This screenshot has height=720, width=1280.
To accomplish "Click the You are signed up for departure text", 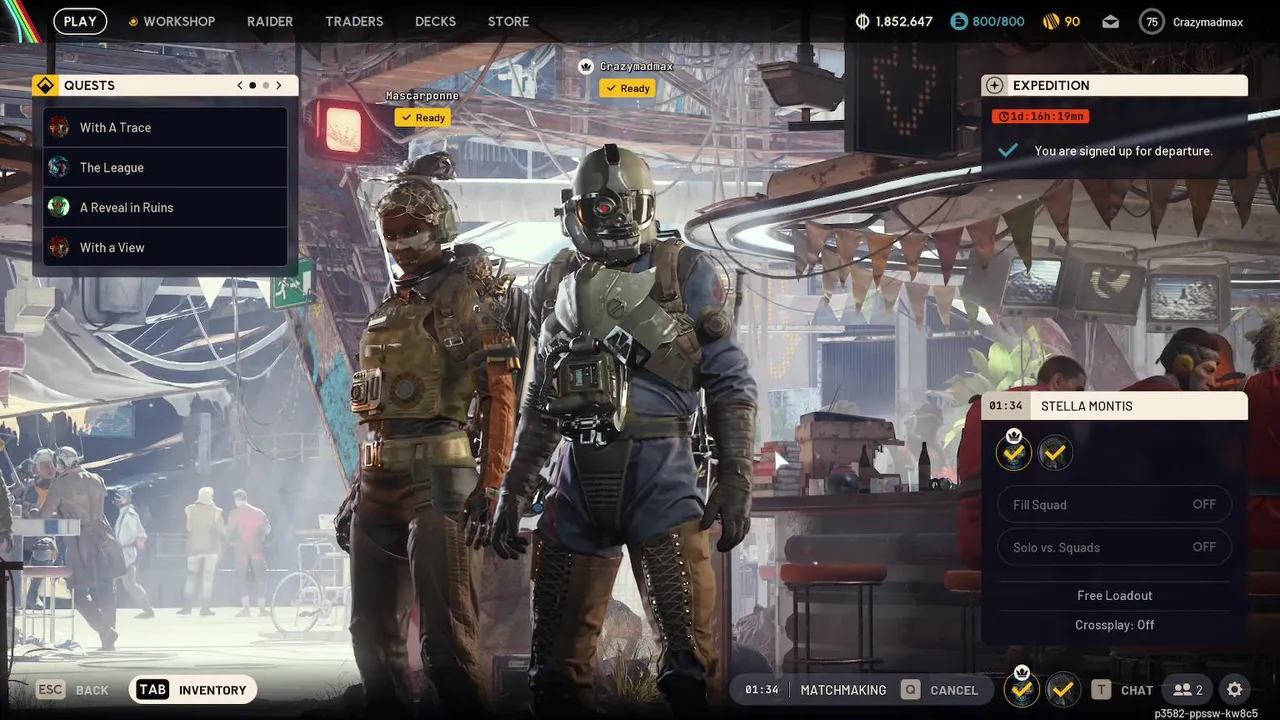I will (1123, 151).
